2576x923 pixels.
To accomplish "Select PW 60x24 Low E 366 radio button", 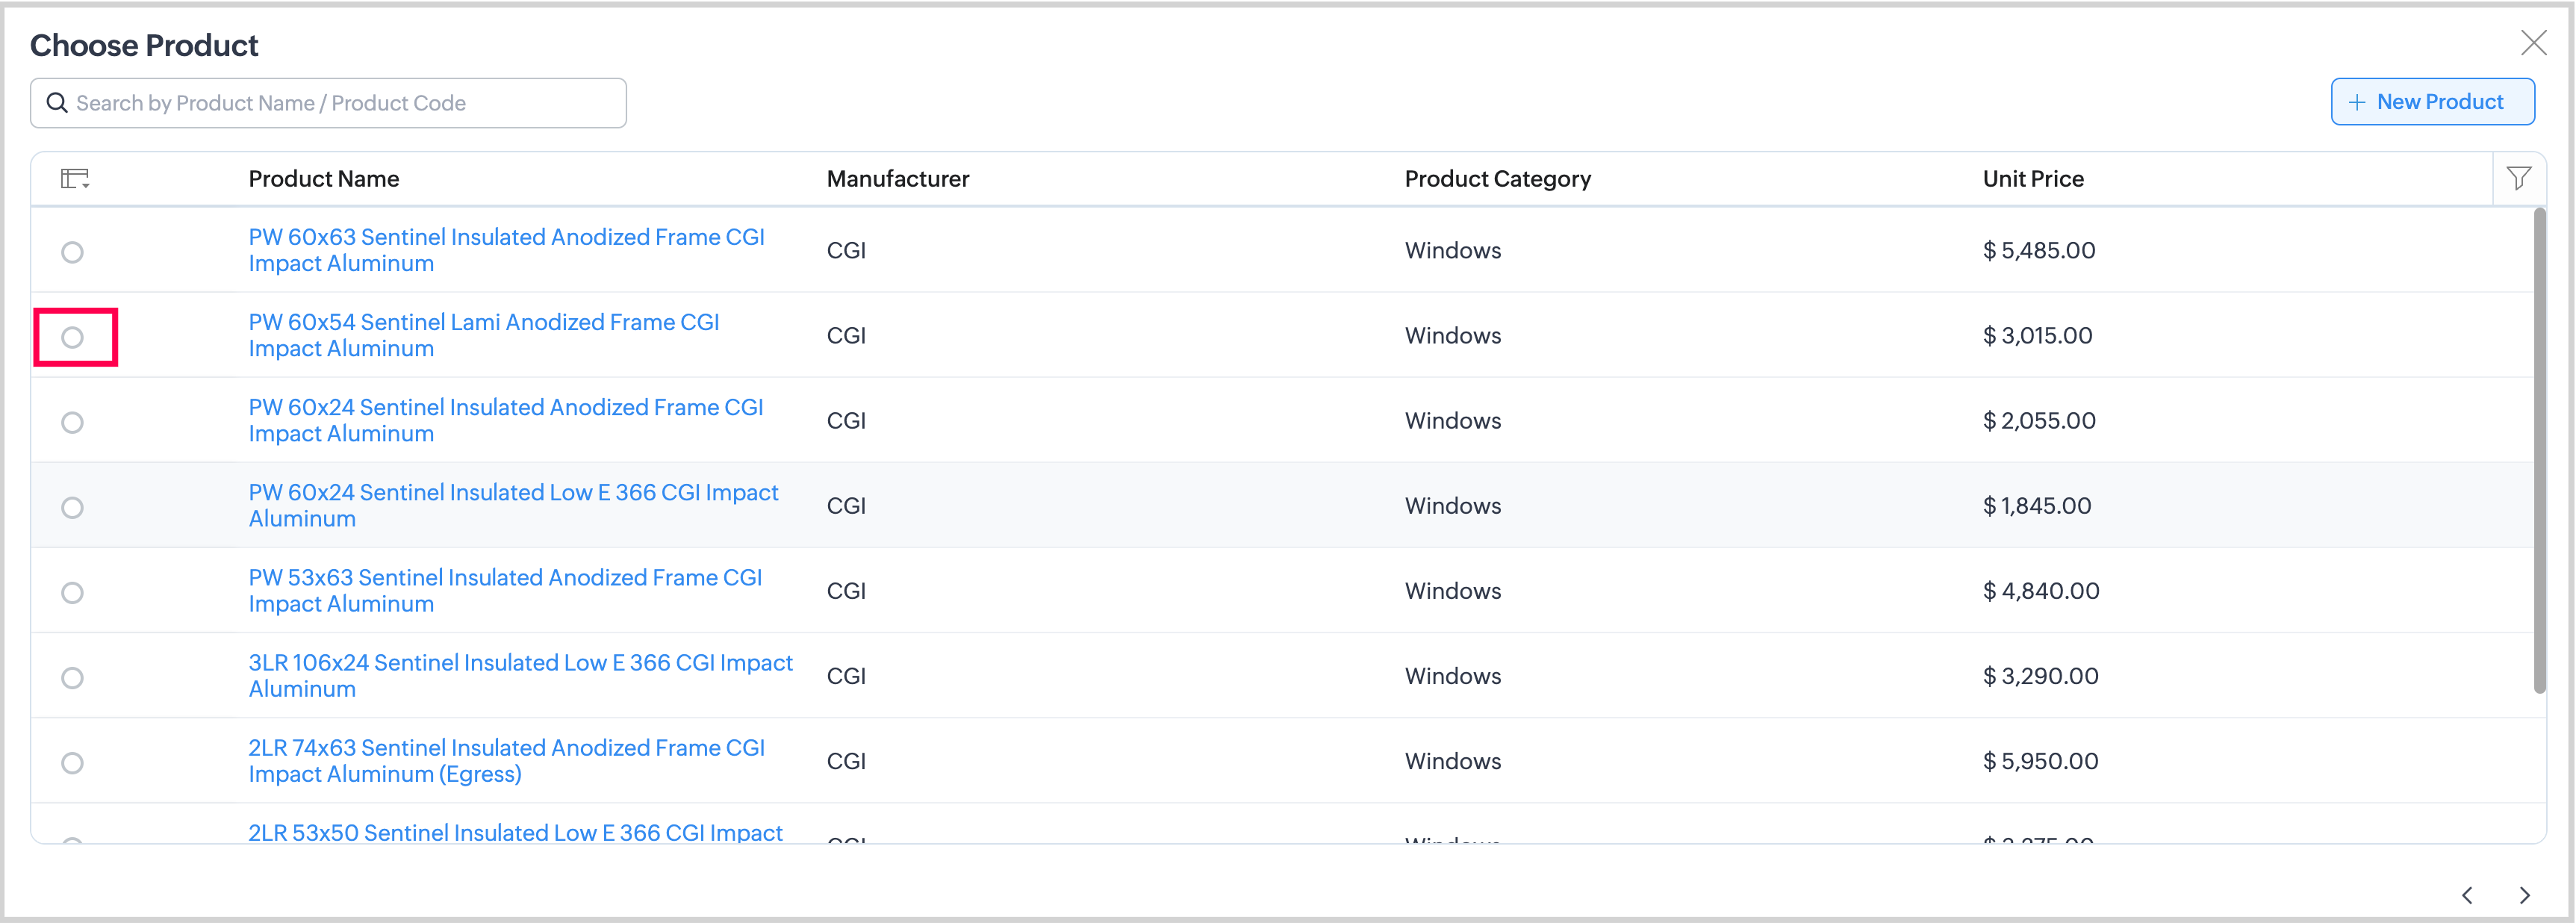I will pyautogui.click(x=72, y=507).
